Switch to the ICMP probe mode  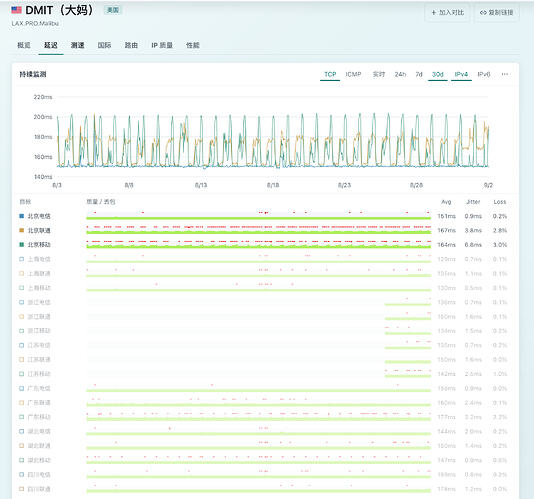pyautogui.click(x=353, y=74)
